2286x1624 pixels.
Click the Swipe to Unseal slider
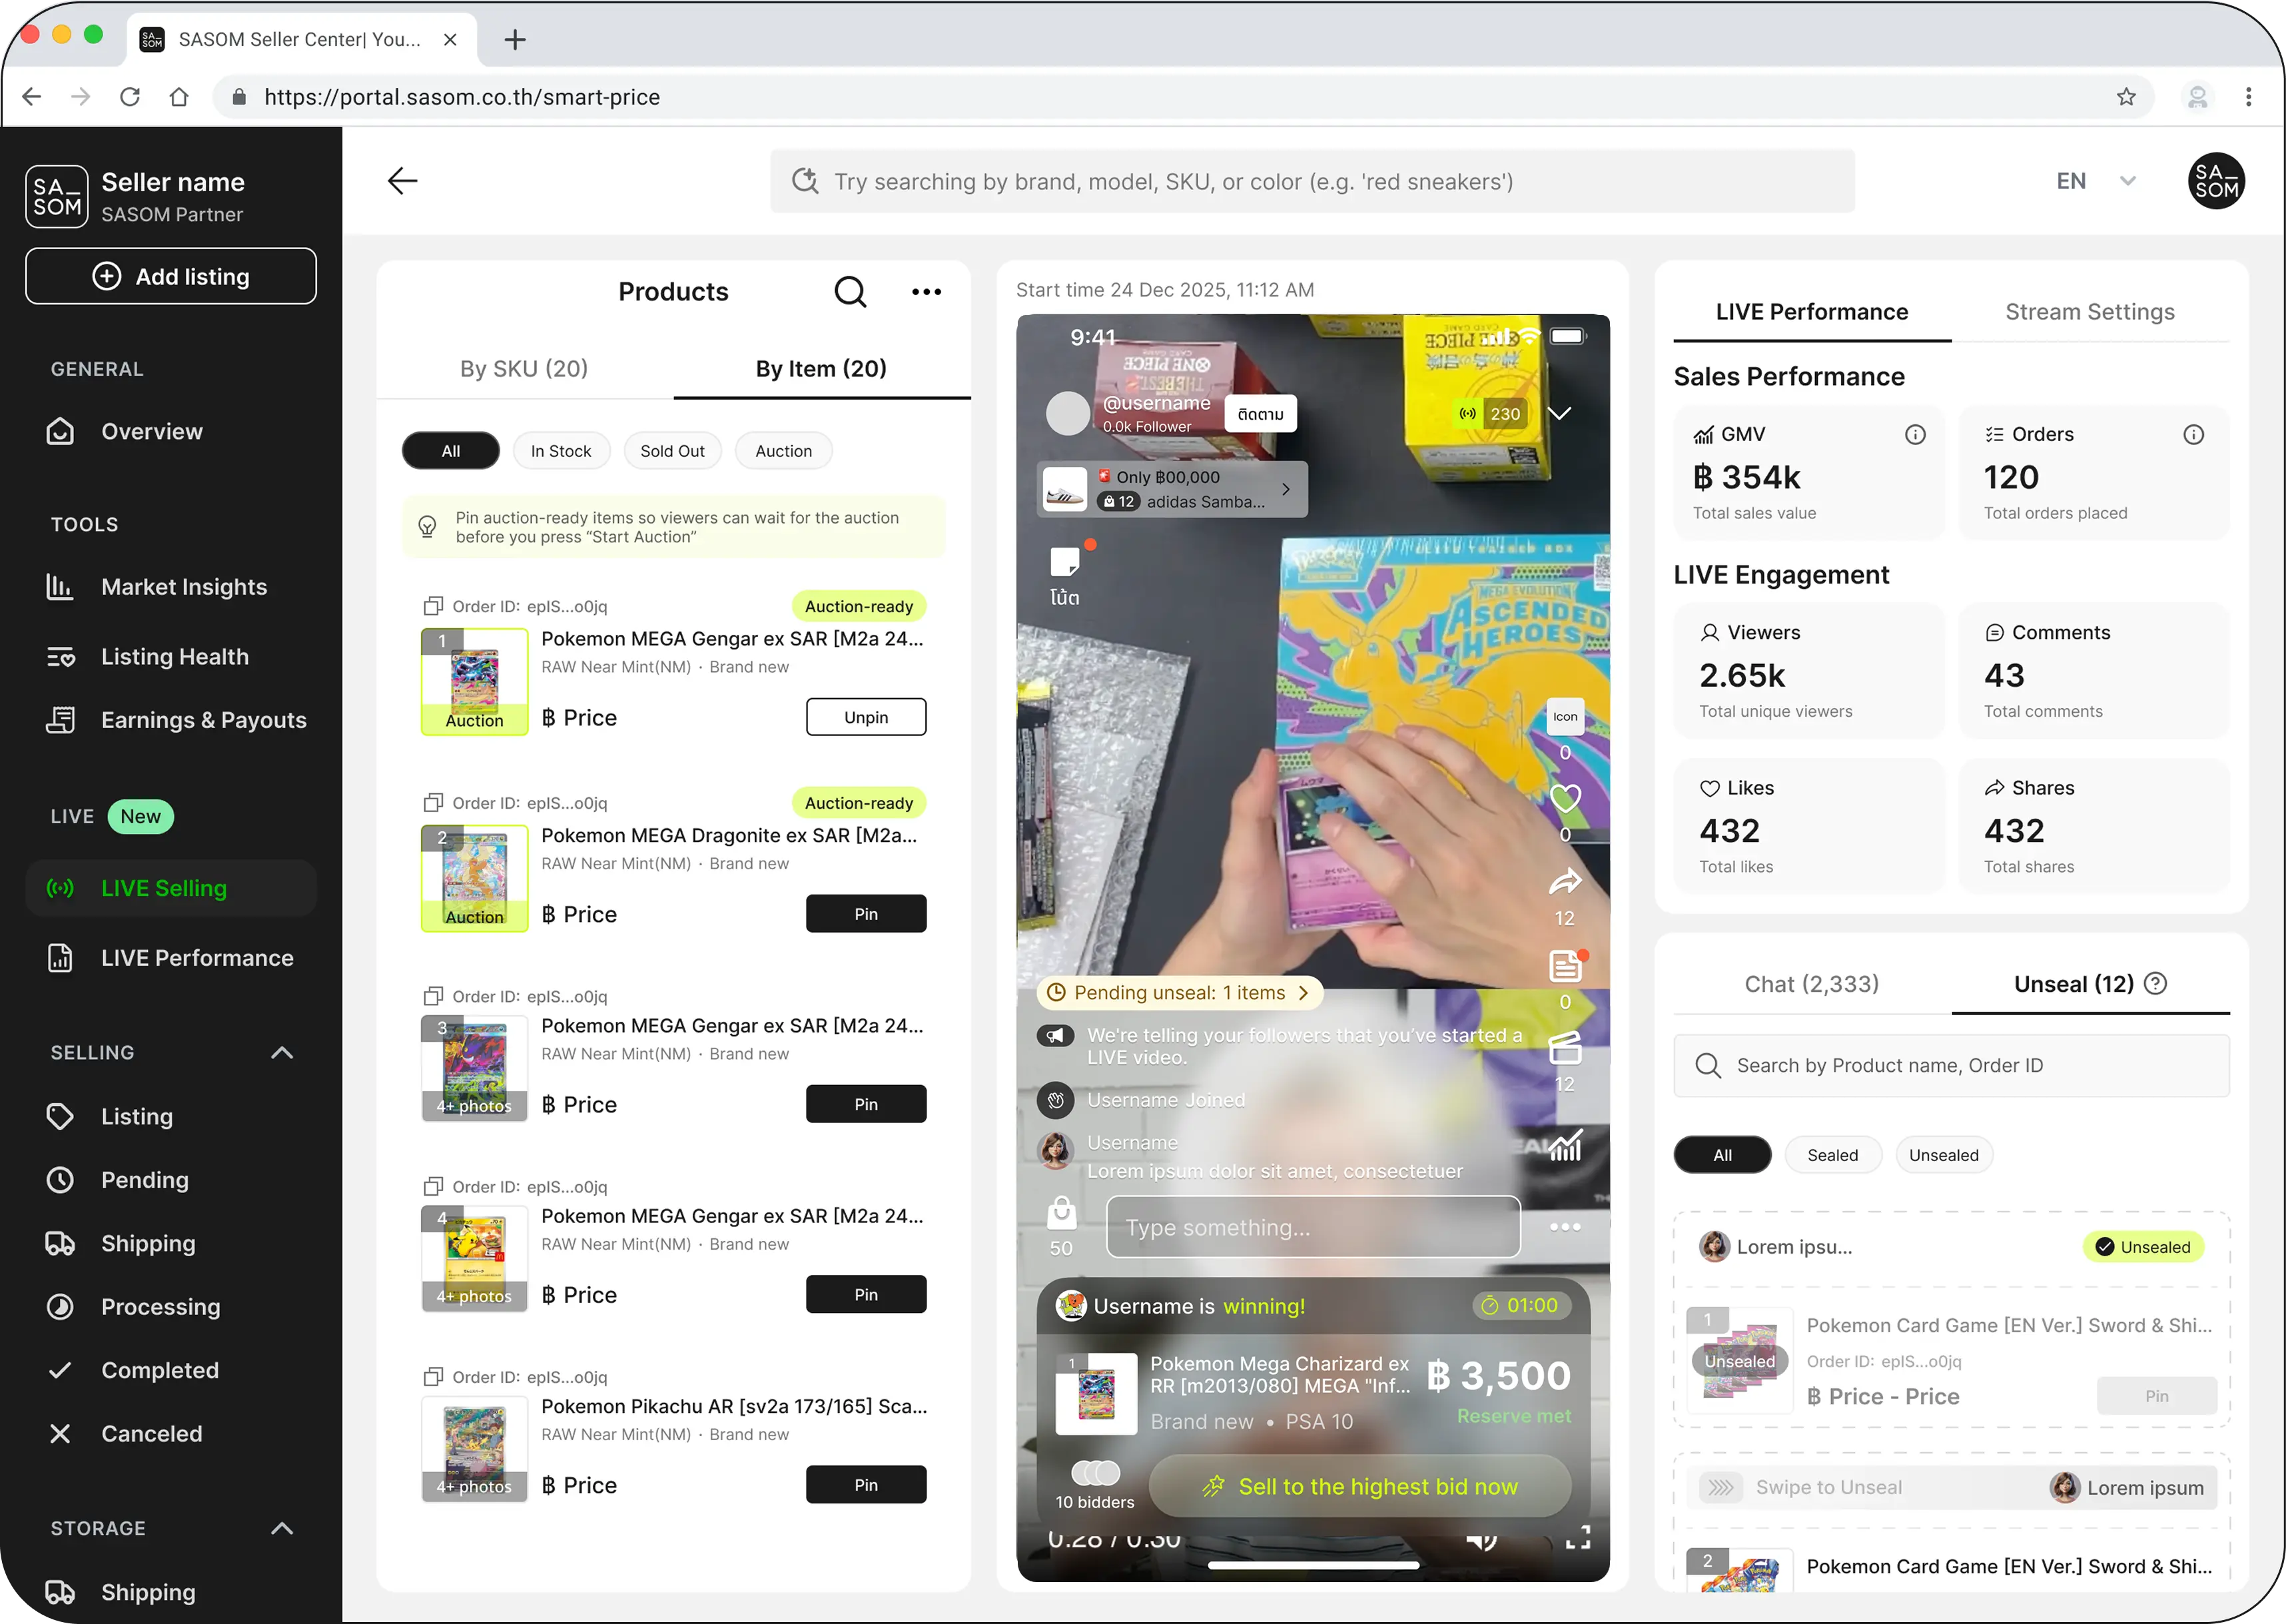tap(1952, 1488)
